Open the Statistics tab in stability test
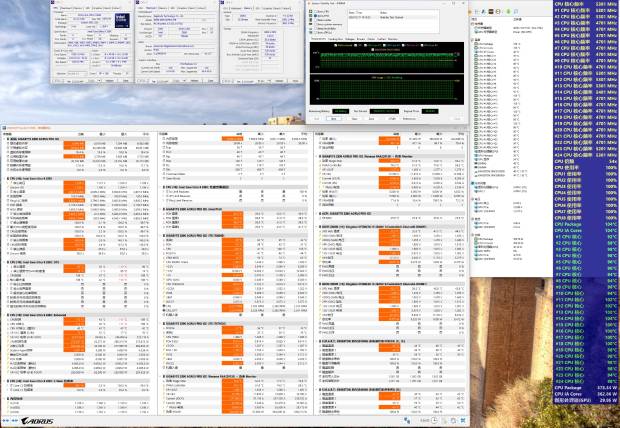The height and width of the screenshot is (428, 620). coord(393,39)
